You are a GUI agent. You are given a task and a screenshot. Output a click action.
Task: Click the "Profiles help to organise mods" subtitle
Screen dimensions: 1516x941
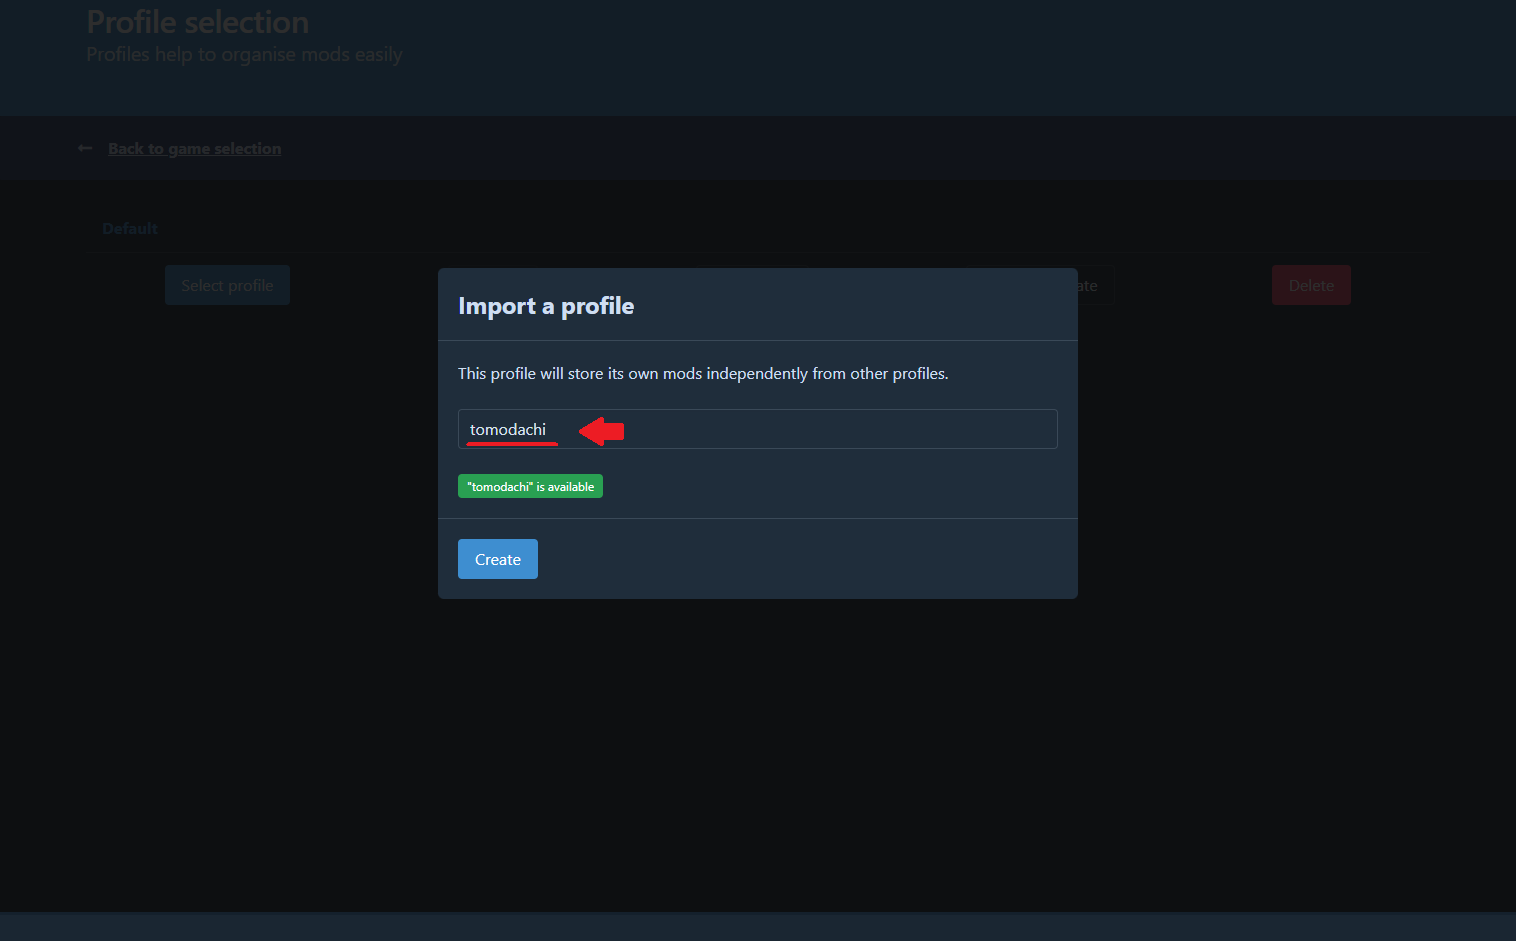tap(244, 55)
